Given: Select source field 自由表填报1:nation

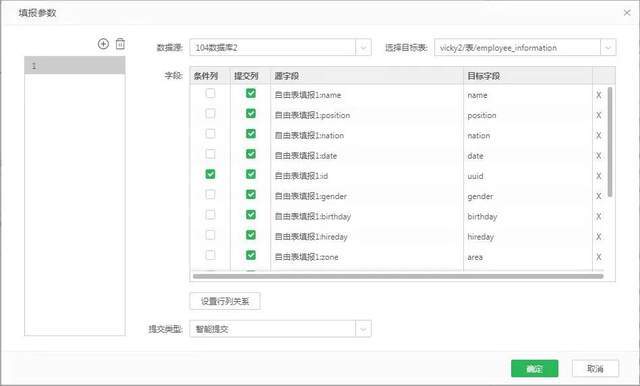Looking at the screenshot, I should tap(309, 135).
